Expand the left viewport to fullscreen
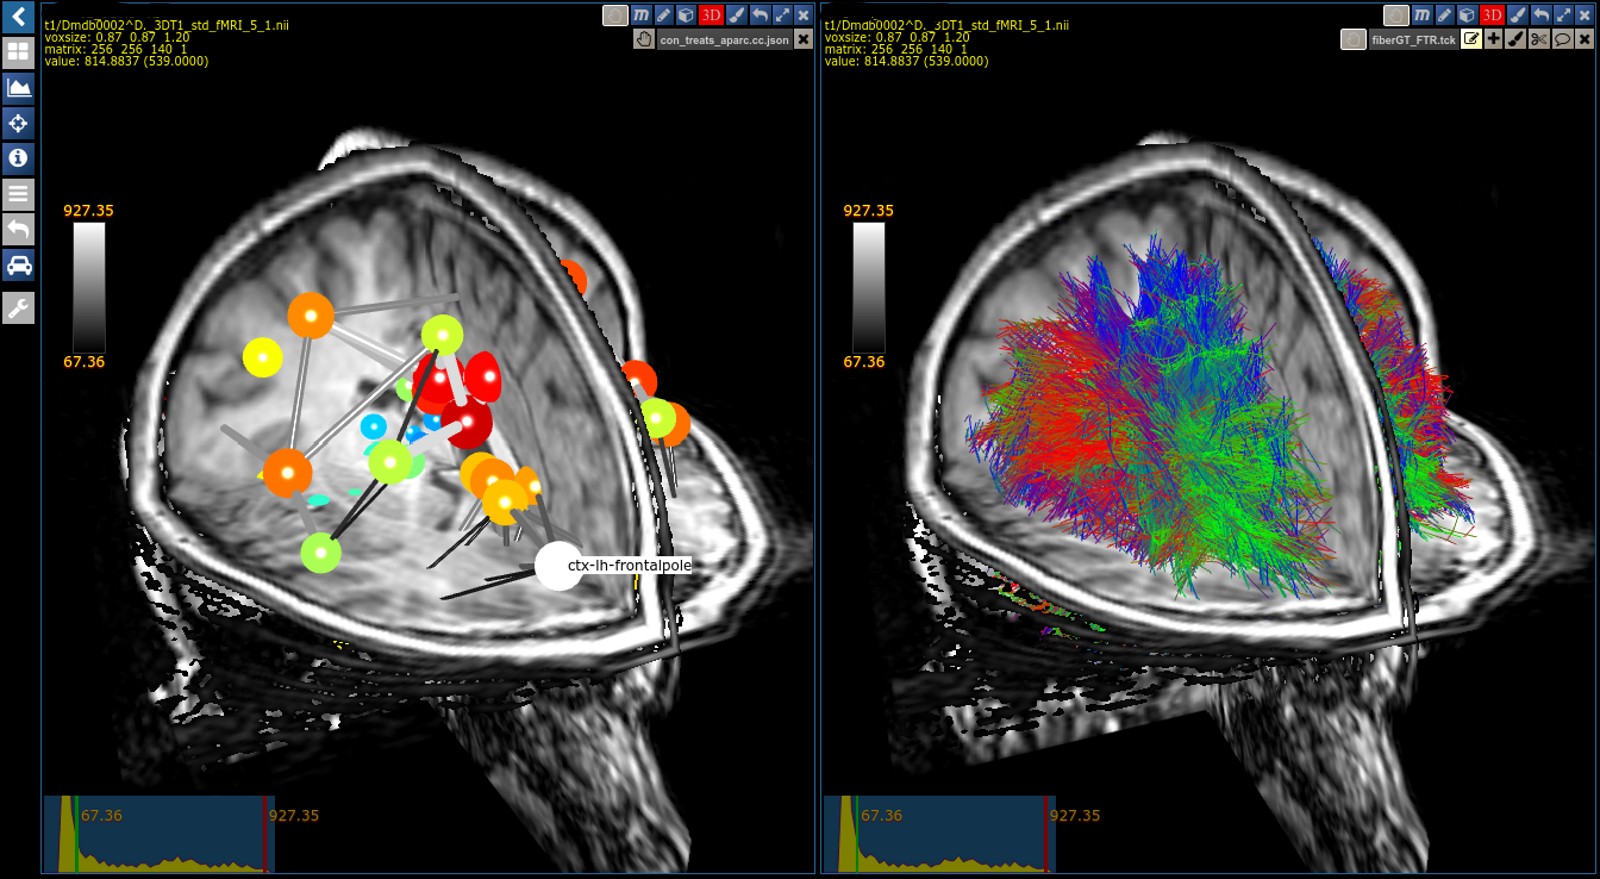 coord(782,15)
